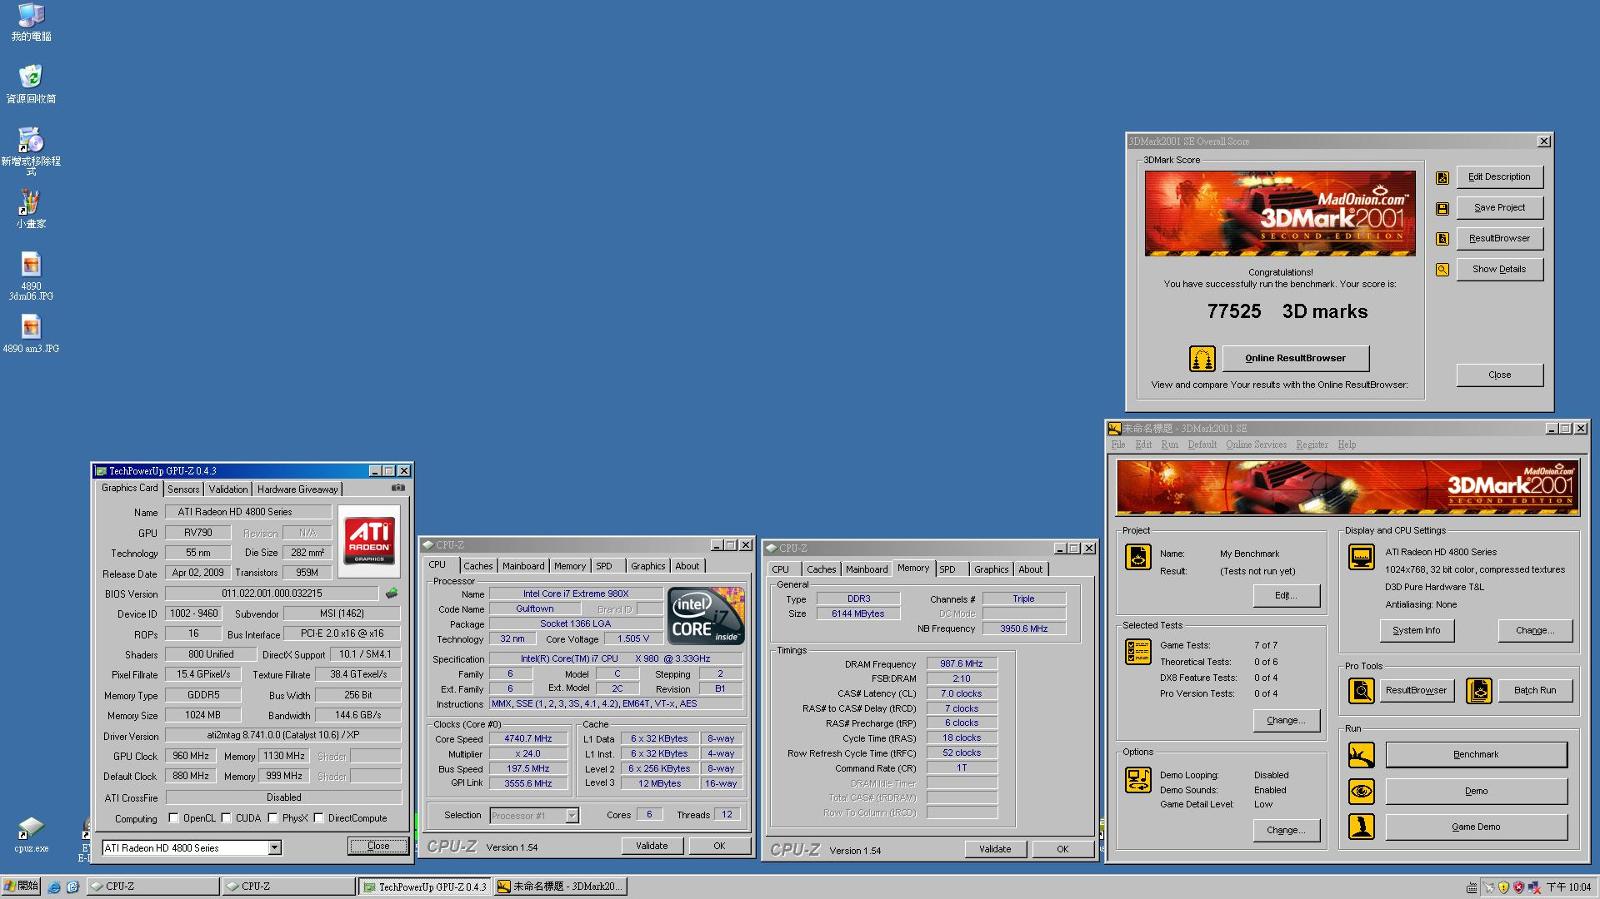Click the 3DMark2001 banner image in the score window
The width and height of the screenshot is (1600, 899).
coord(1280,213)
